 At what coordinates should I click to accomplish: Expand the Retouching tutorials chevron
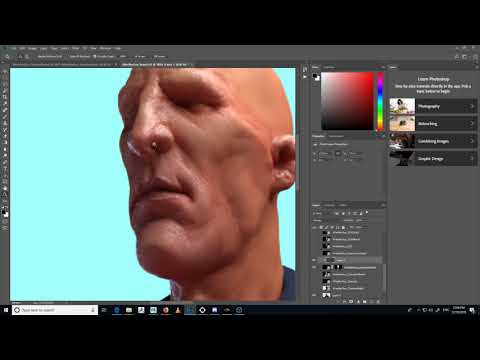[x=472, y=124]
